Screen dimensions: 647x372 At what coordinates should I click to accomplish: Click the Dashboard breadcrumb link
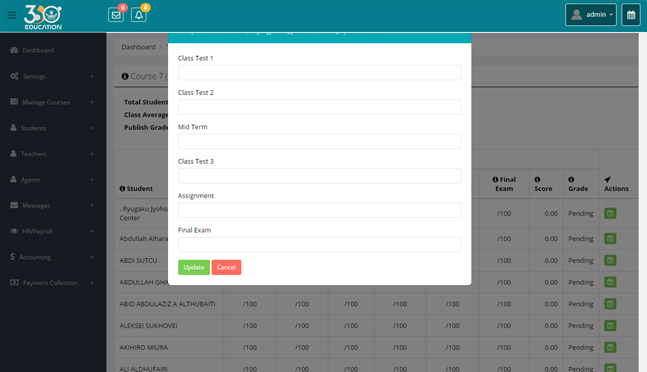tap(138, 47)
